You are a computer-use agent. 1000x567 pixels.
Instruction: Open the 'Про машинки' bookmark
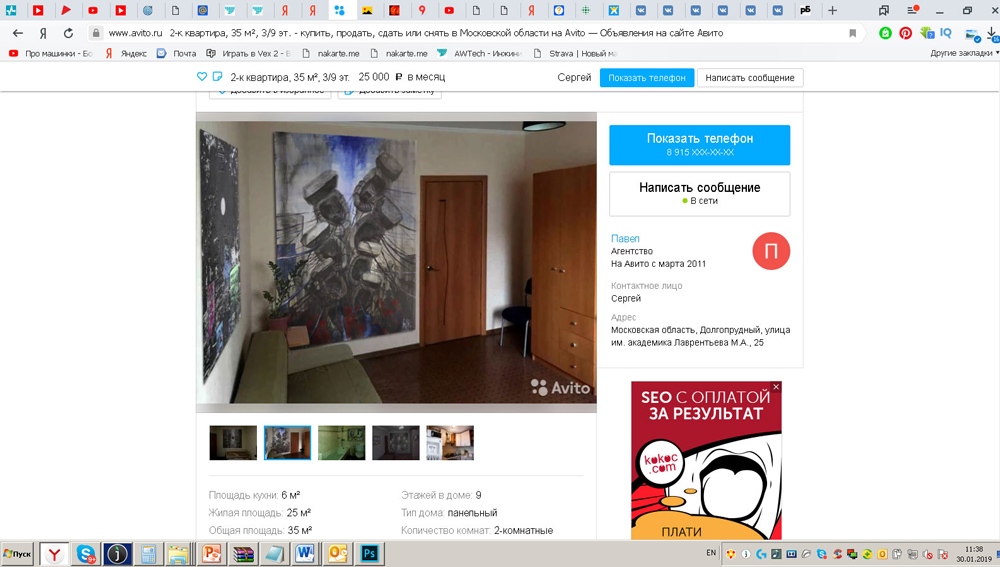pyautogui.click(x=51, y=54)
